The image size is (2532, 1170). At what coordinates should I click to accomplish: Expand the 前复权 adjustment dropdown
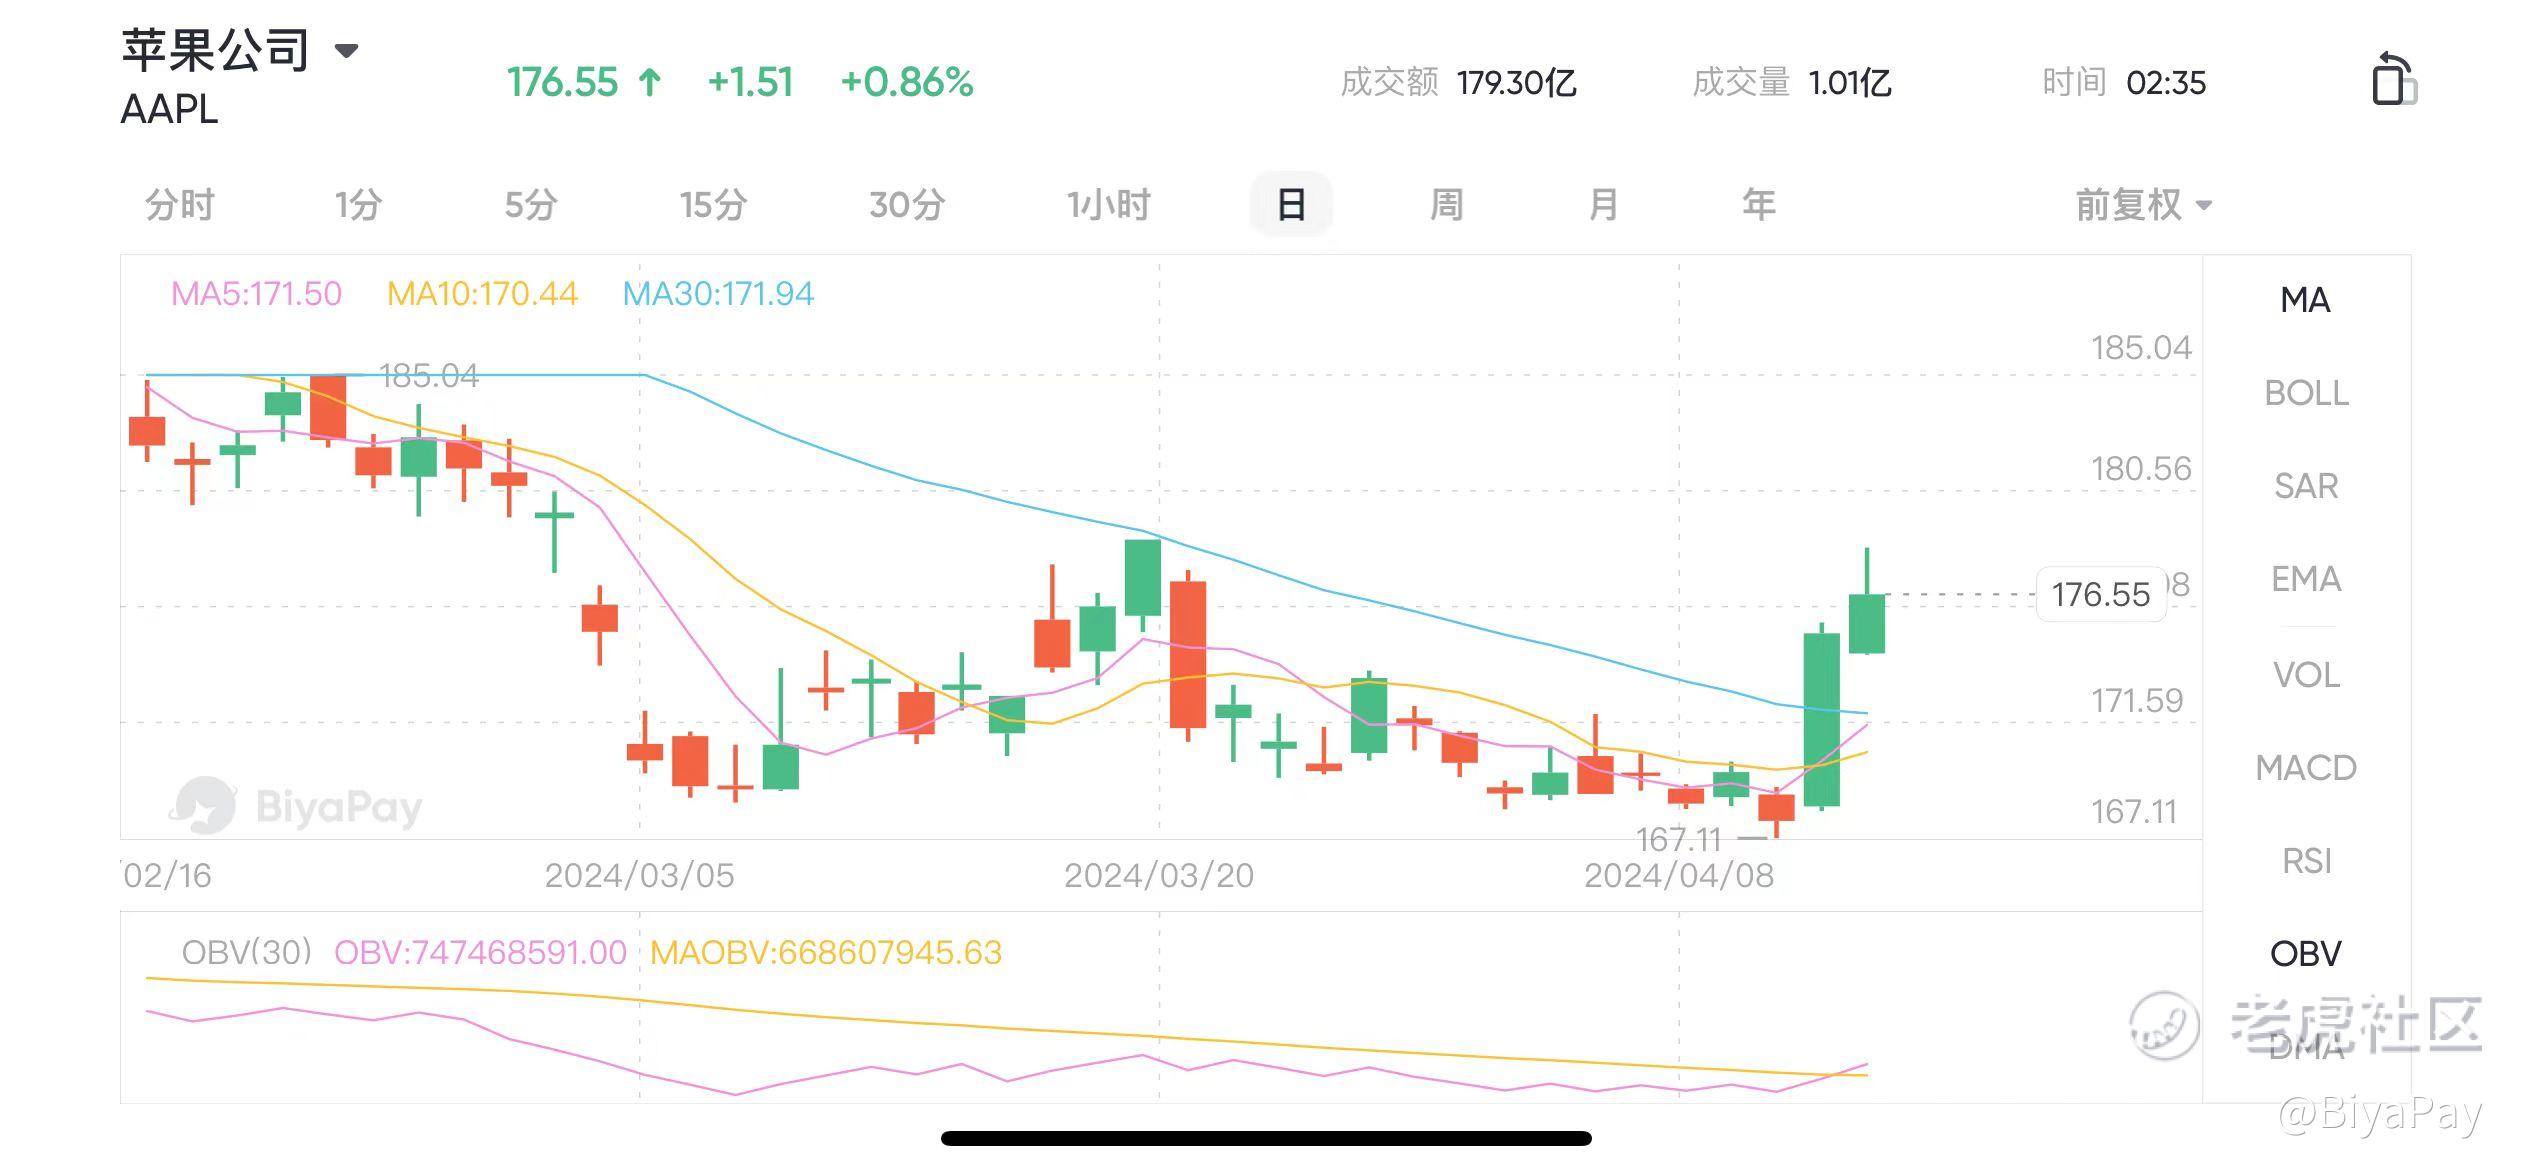2144,205
